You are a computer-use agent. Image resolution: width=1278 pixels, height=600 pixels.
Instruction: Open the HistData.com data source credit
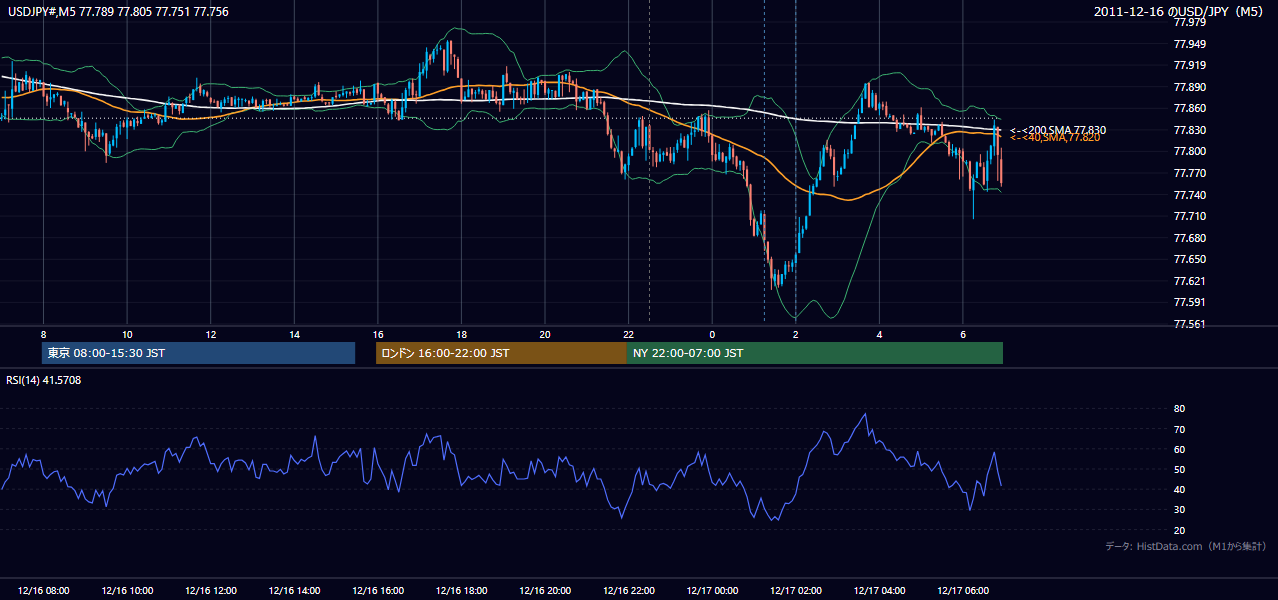click(x=1186, y=546)
